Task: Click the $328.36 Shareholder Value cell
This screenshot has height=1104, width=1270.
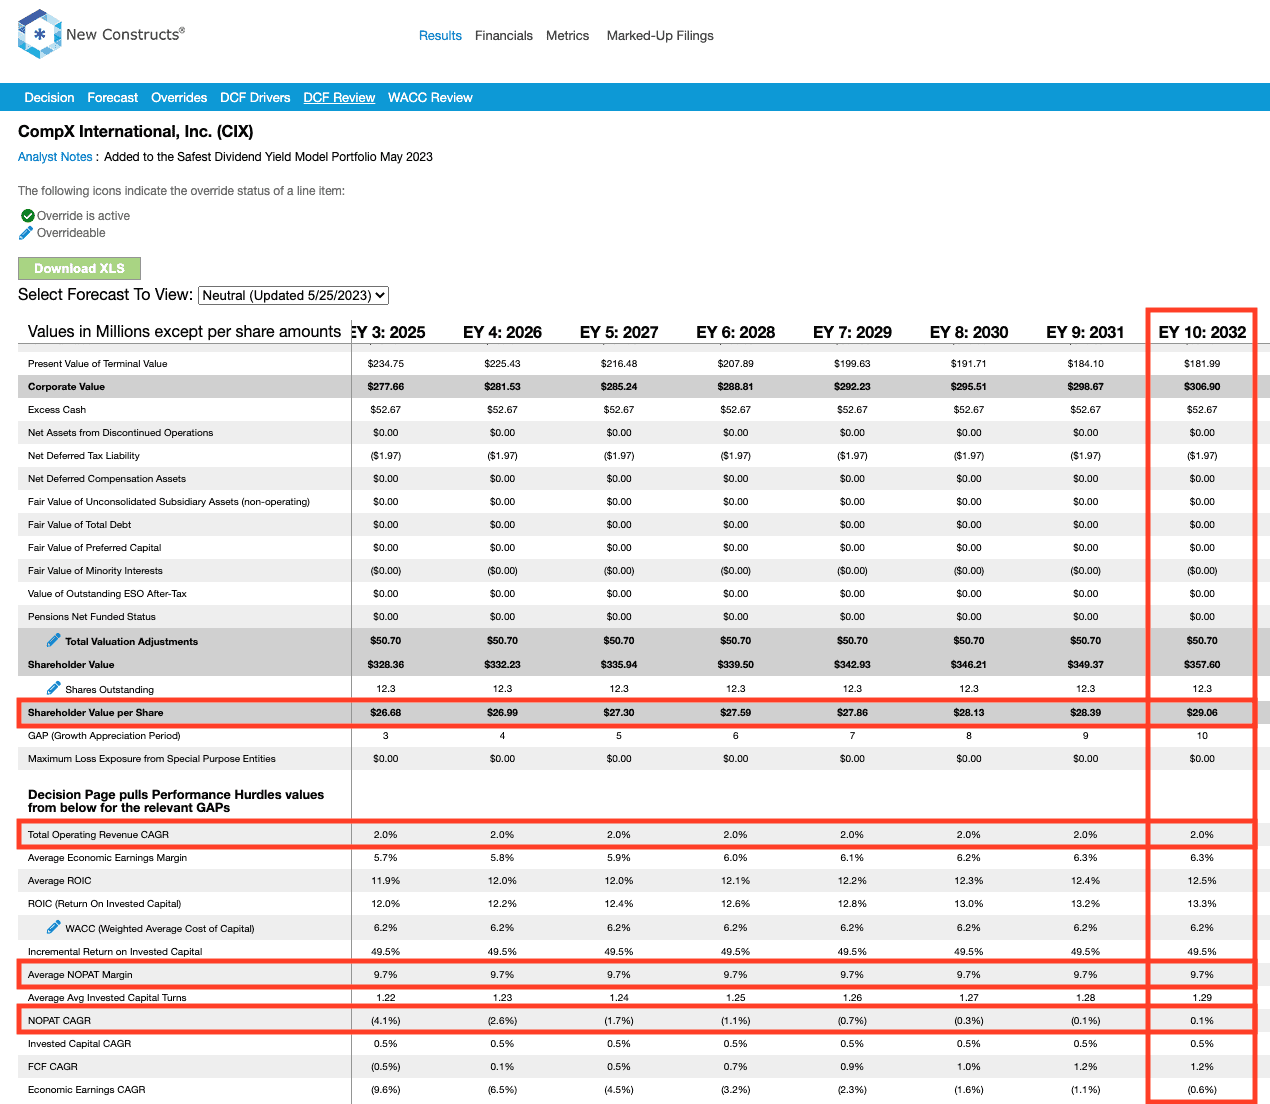Action: [x=386, y=665]
